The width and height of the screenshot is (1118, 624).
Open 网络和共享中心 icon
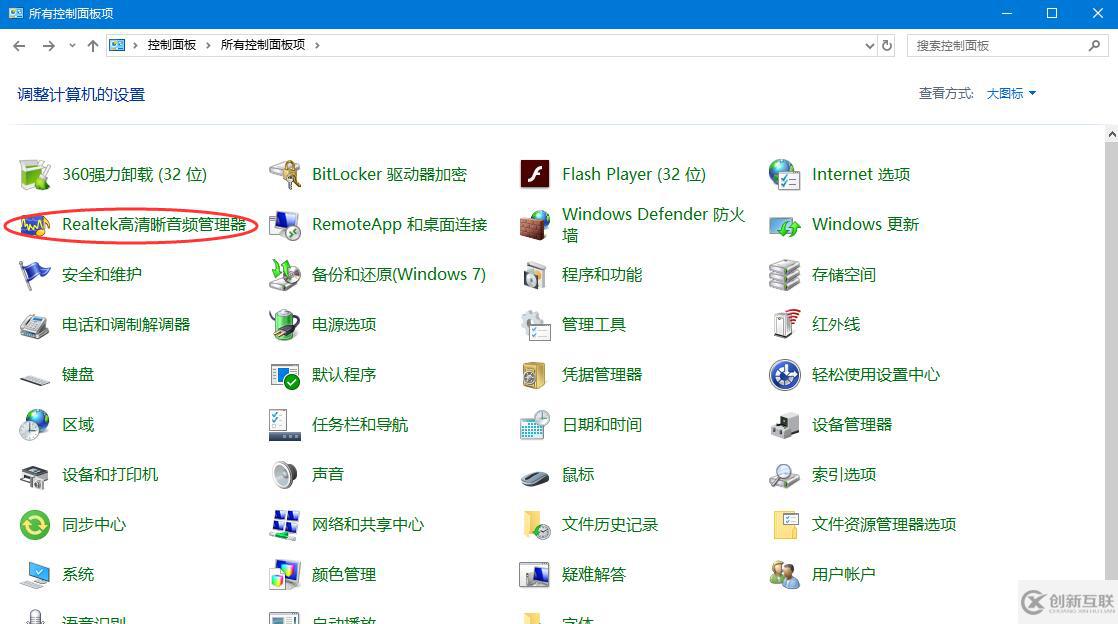[284, 526]
